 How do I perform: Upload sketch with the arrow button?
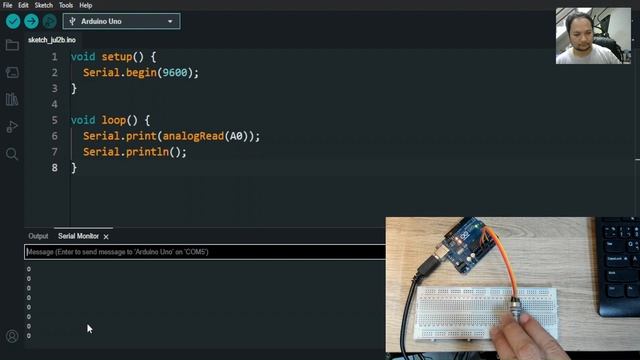tap(31, 21)
